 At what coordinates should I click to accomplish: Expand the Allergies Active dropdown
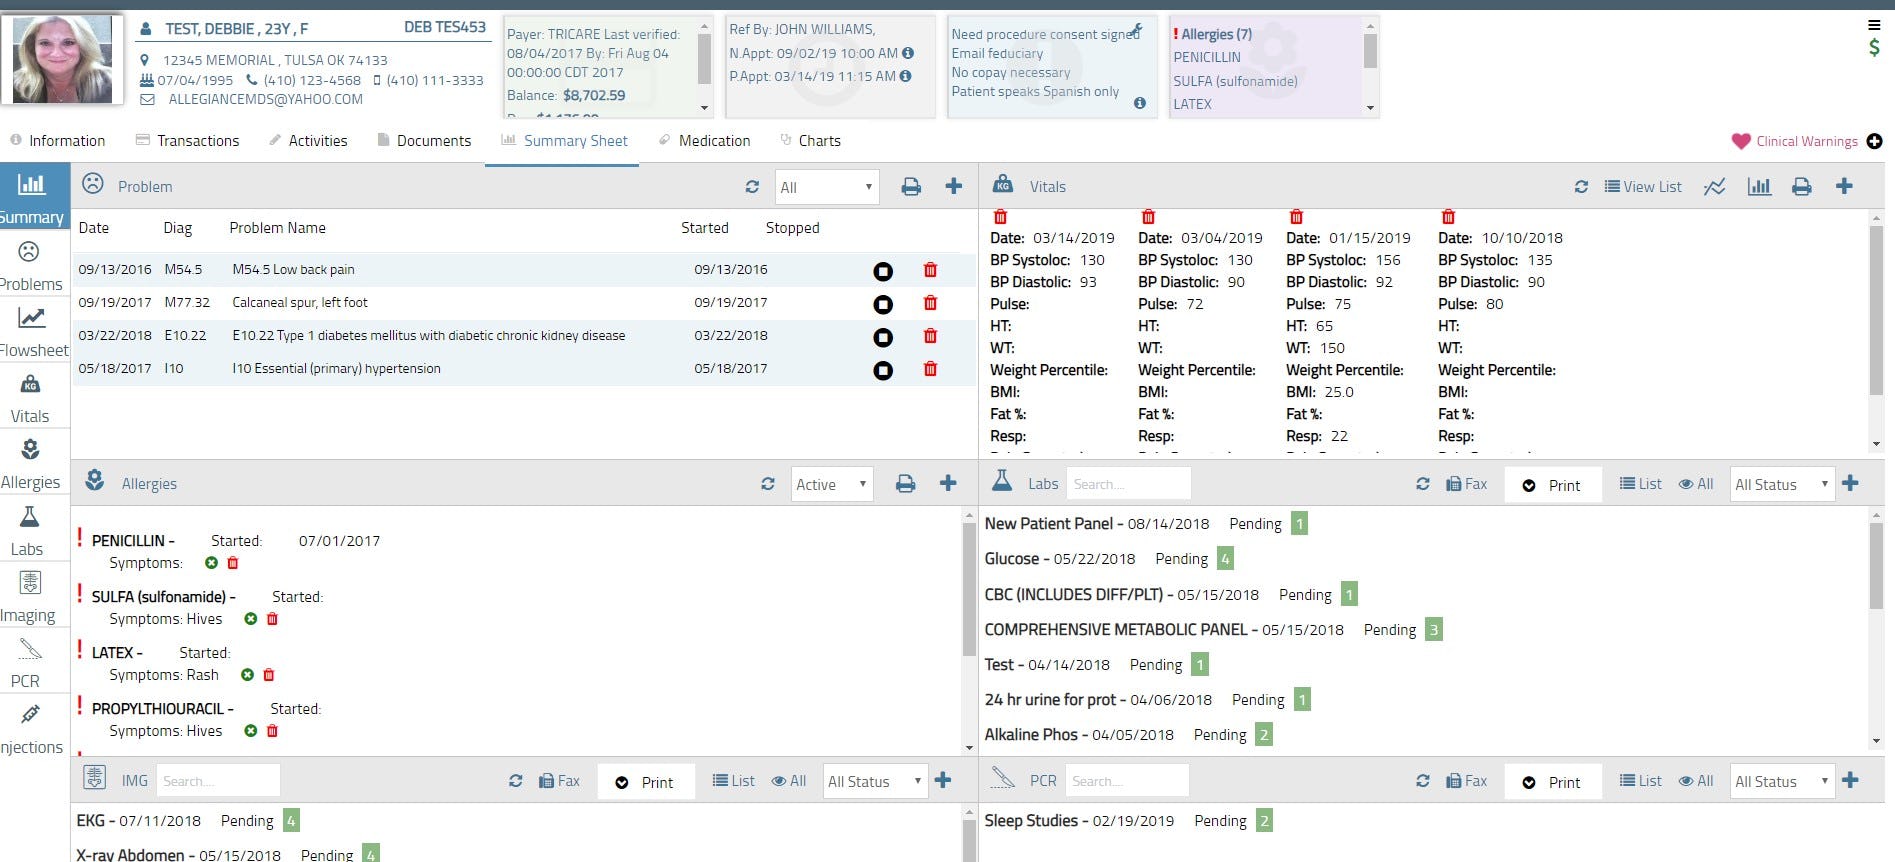(832, 484)
